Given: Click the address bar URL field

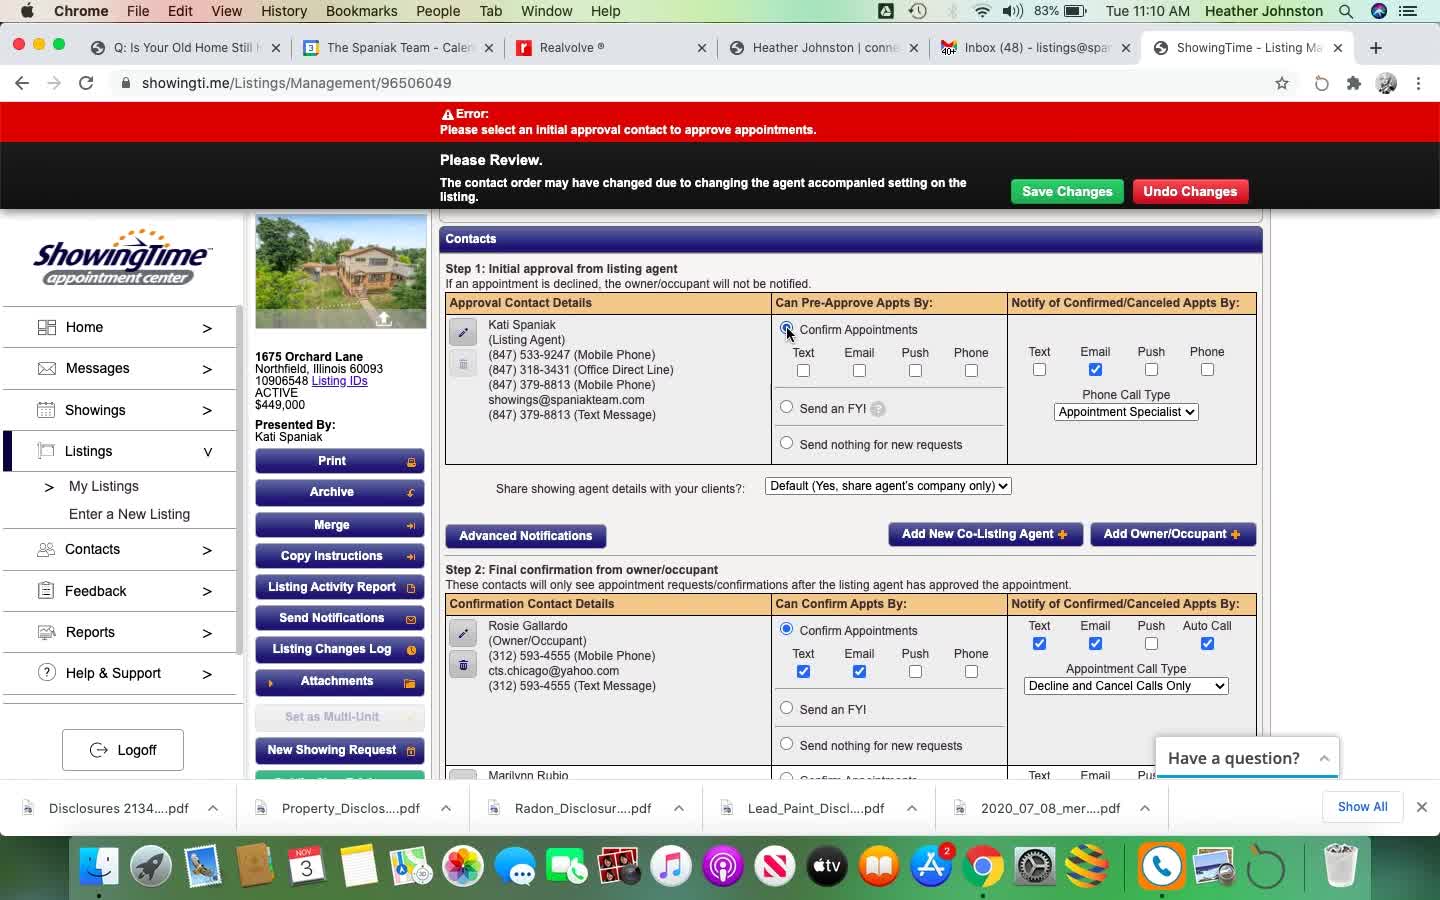Looking at the screenshot, I should (x=690, y=83).
